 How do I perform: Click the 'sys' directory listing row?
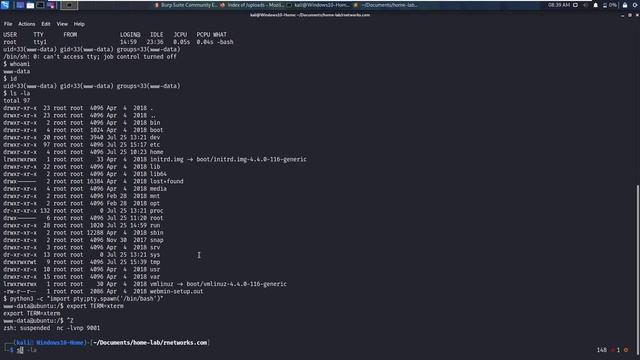point(82,255)
